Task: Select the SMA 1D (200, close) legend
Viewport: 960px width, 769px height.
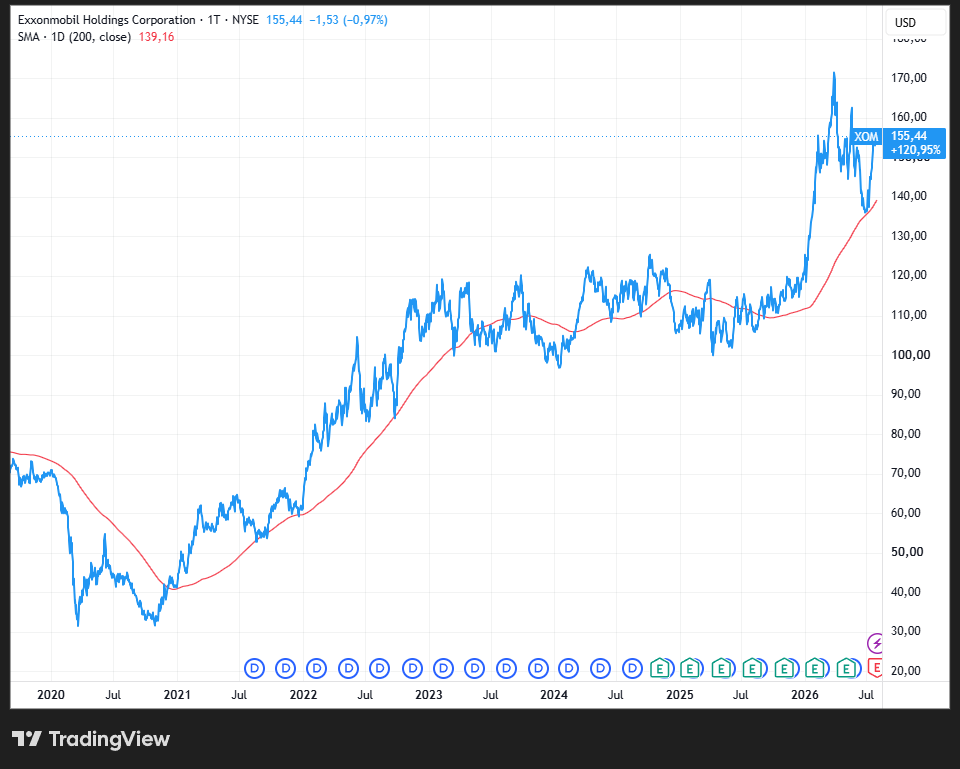Action: click(74, 37)
